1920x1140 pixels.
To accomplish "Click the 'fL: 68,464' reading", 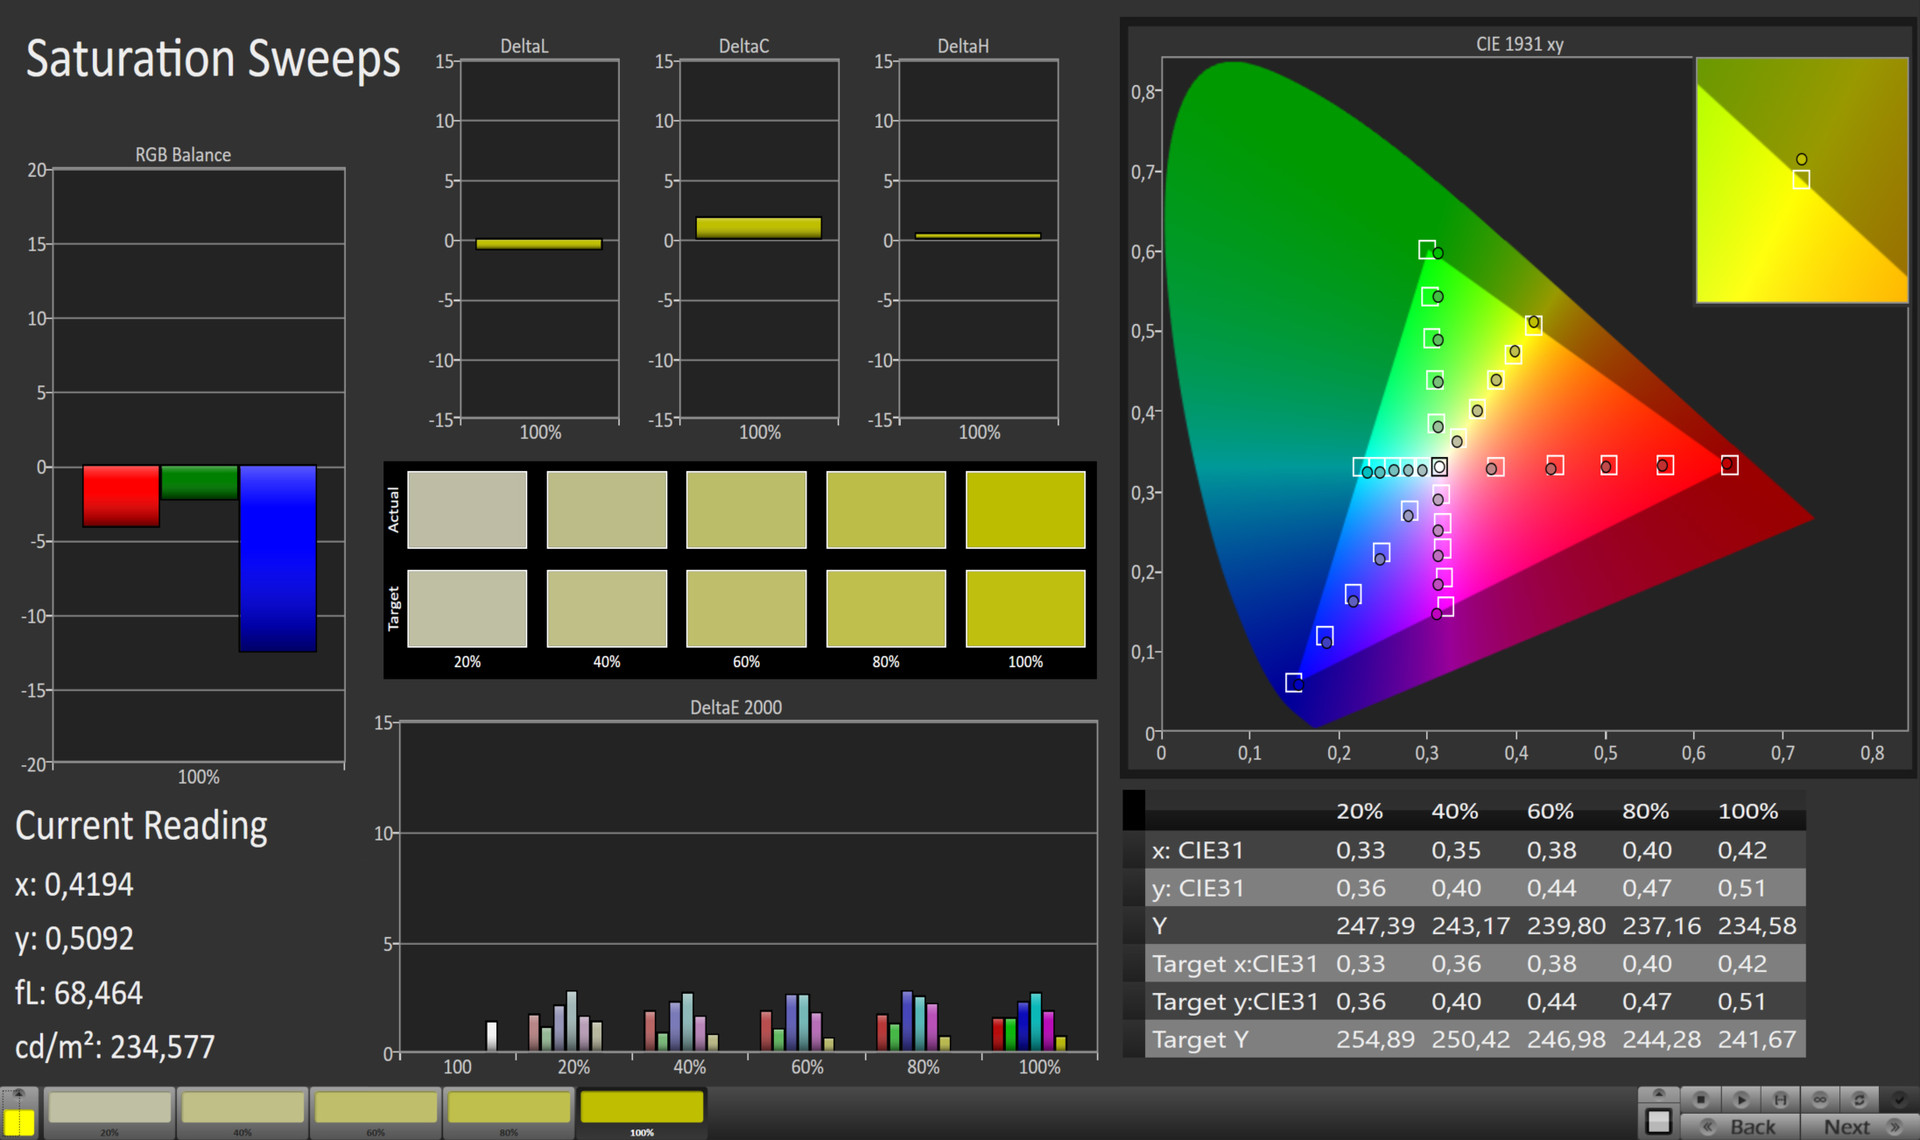I will point(79,993).
